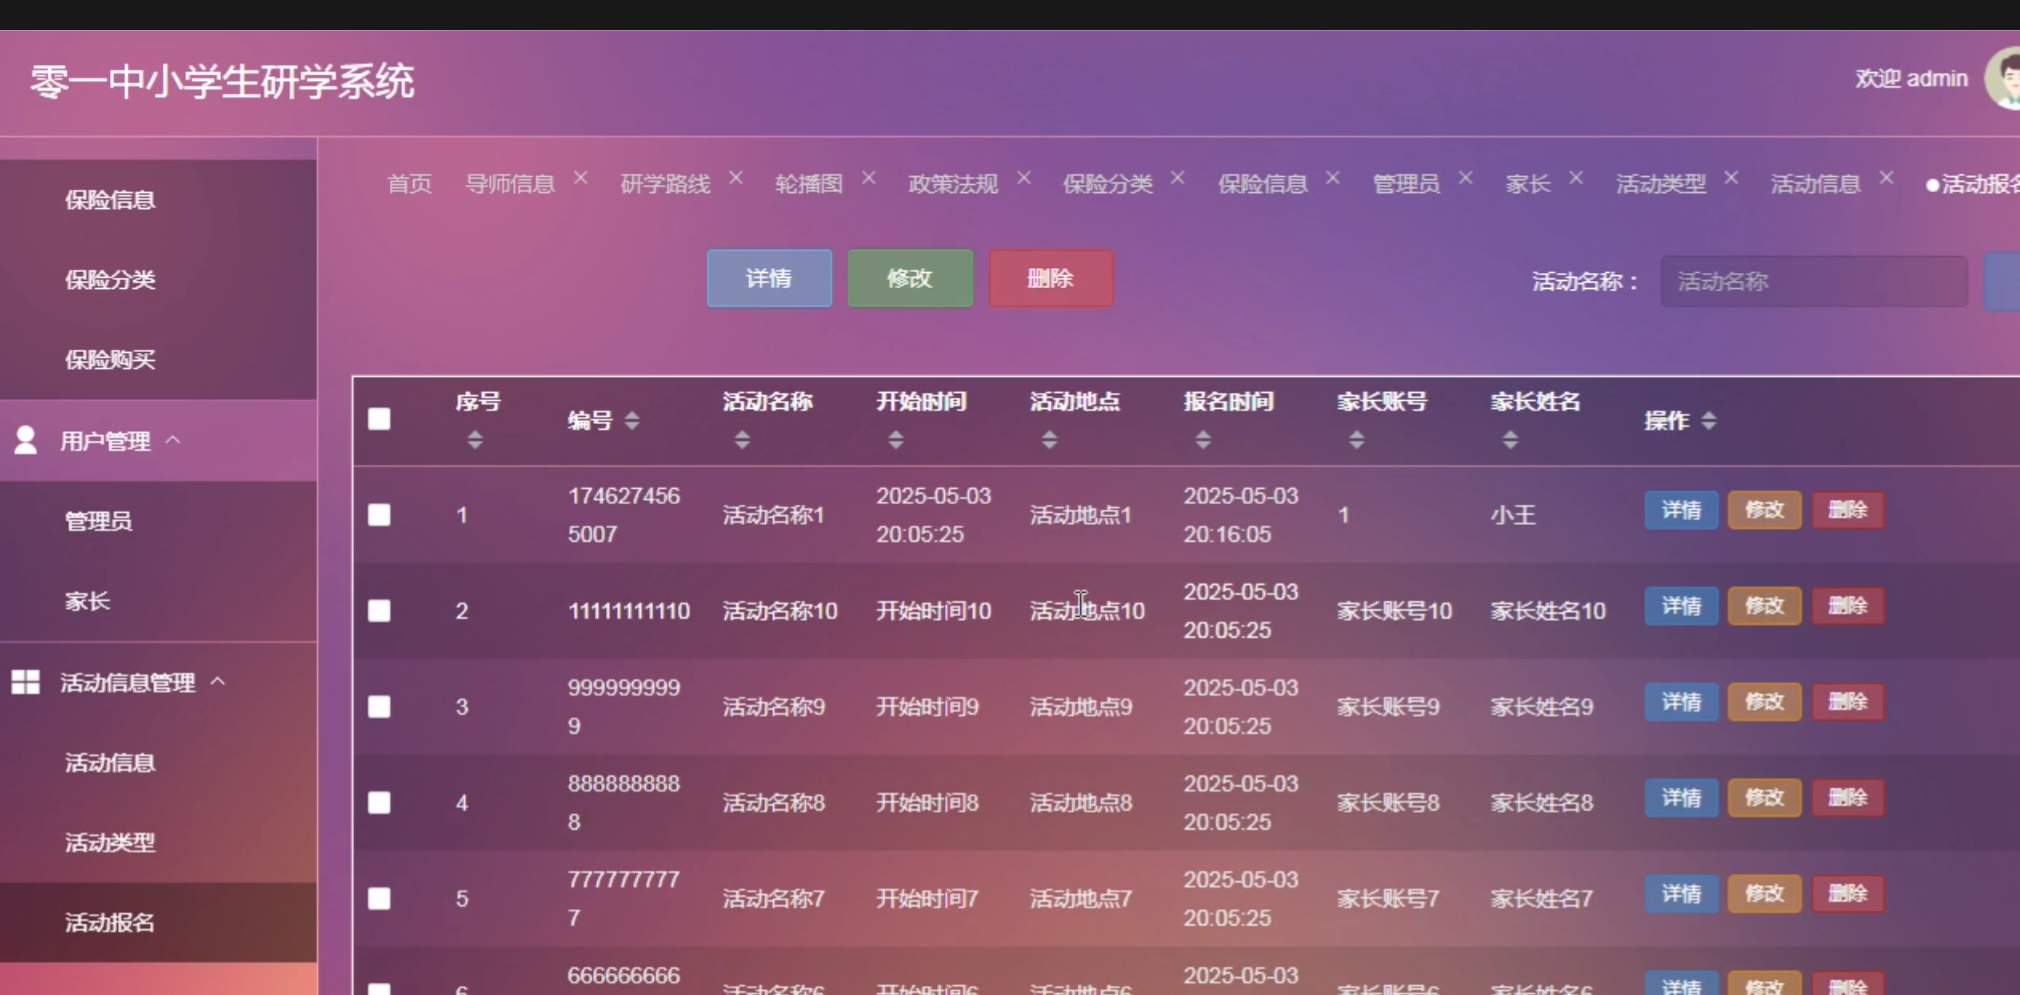Click 删除 button for row 2
Viewport: 2020px width, 995px height.
pos(1847,606)
